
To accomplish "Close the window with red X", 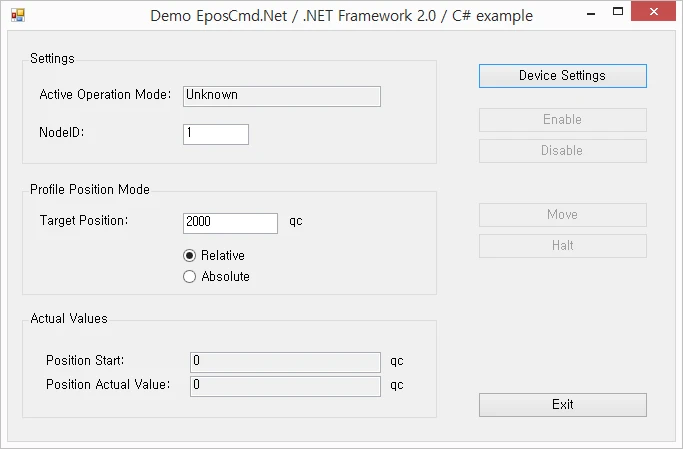I will [x=653, y=11].
